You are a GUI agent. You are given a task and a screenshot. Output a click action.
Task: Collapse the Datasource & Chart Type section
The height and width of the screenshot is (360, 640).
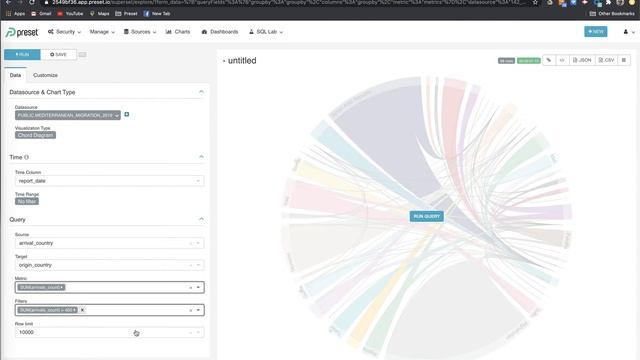pos(201,92)
